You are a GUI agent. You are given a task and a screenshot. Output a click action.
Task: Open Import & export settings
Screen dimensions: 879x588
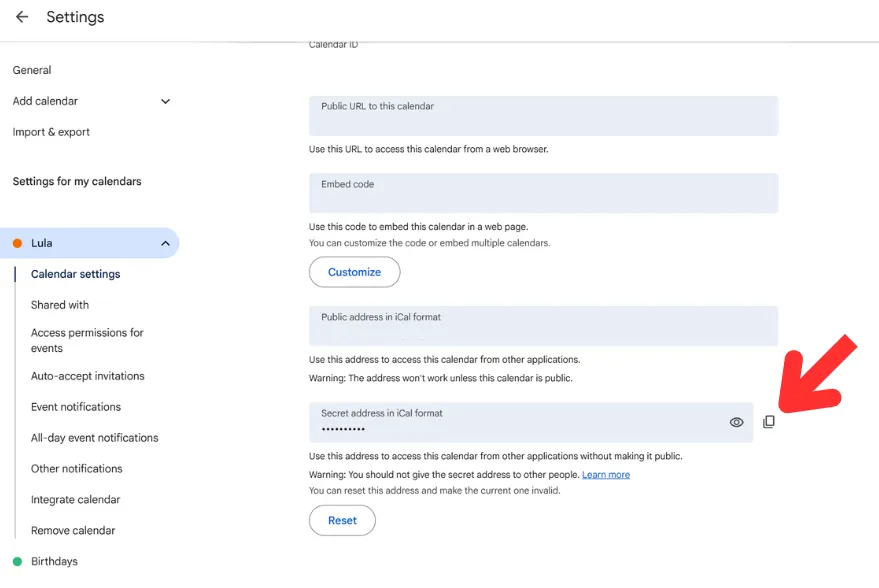tap(51, 132)
